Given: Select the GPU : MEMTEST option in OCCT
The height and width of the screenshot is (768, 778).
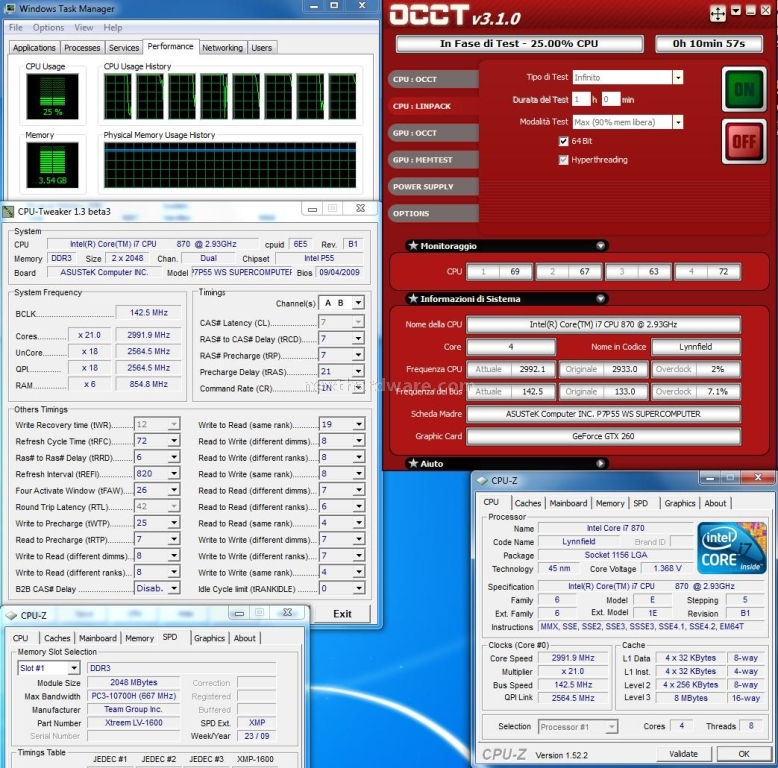Looking at the screenshot, I should [433, 160].
